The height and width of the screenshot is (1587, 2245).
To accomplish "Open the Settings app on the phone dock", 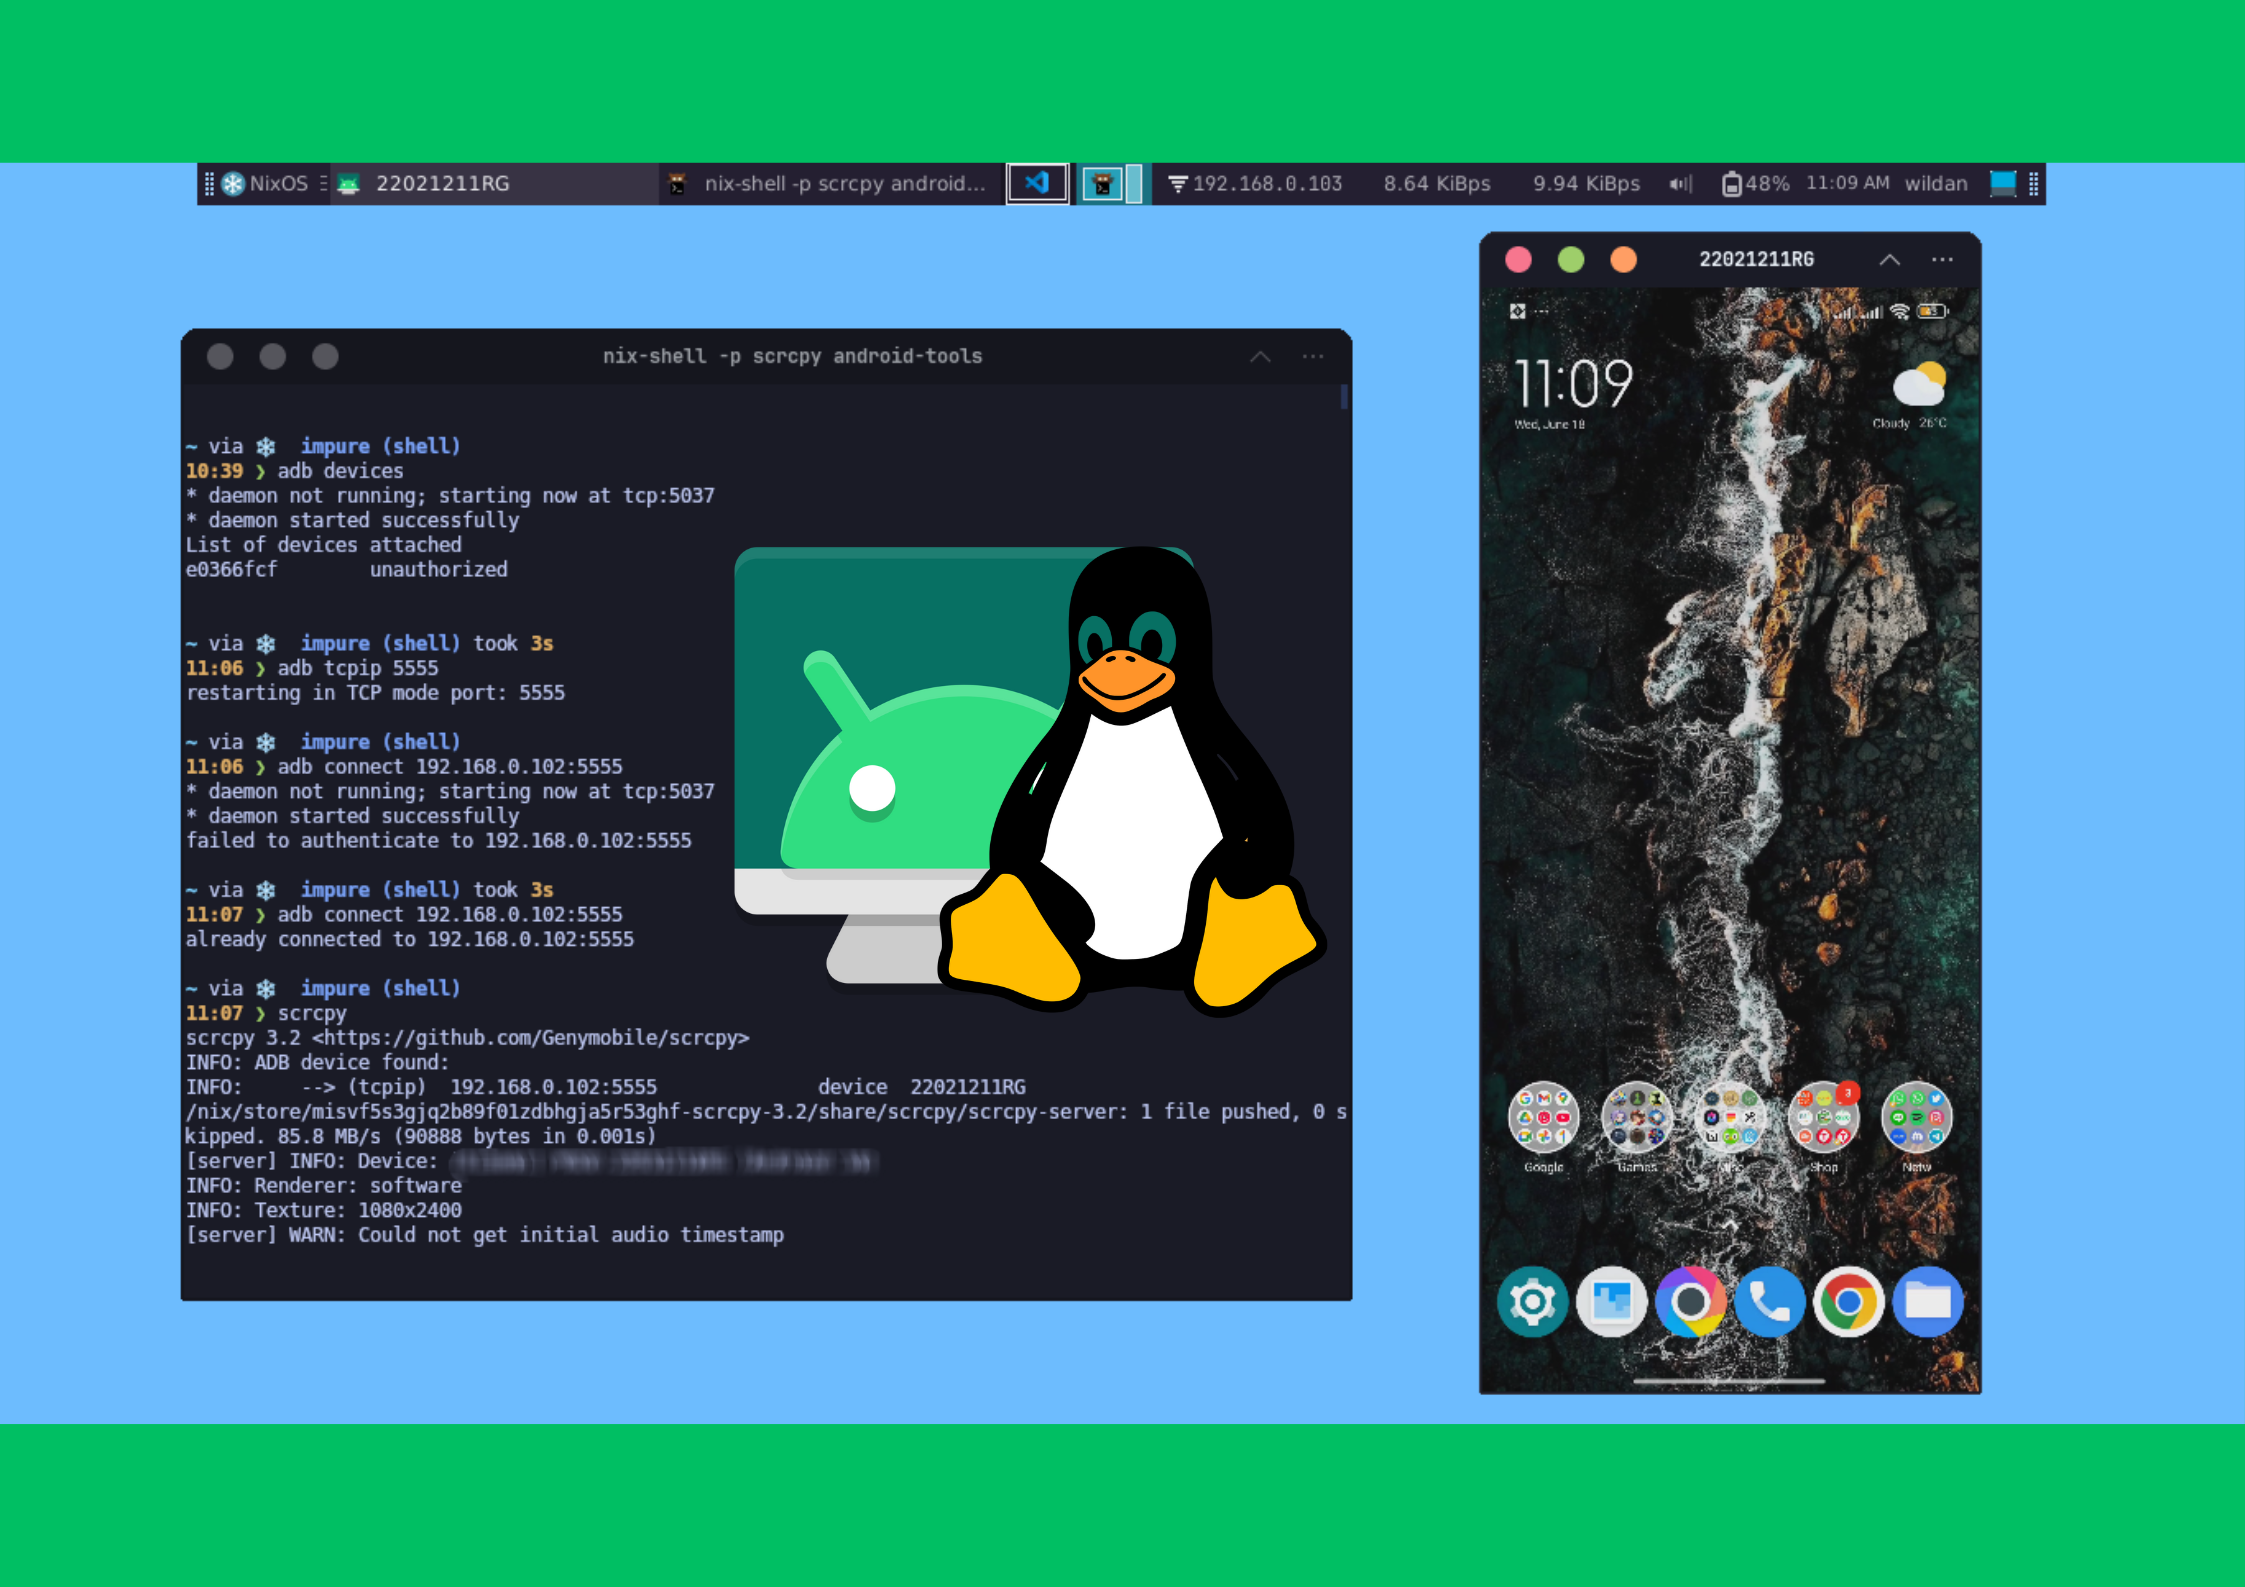I will pos(1535,1301).
